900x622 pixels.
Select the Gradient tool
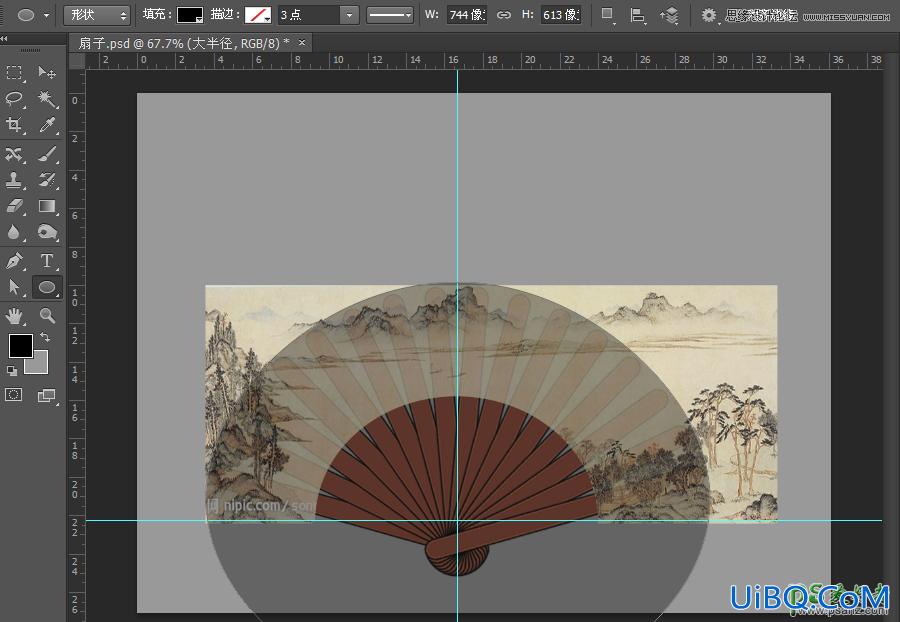click(47, 206)
